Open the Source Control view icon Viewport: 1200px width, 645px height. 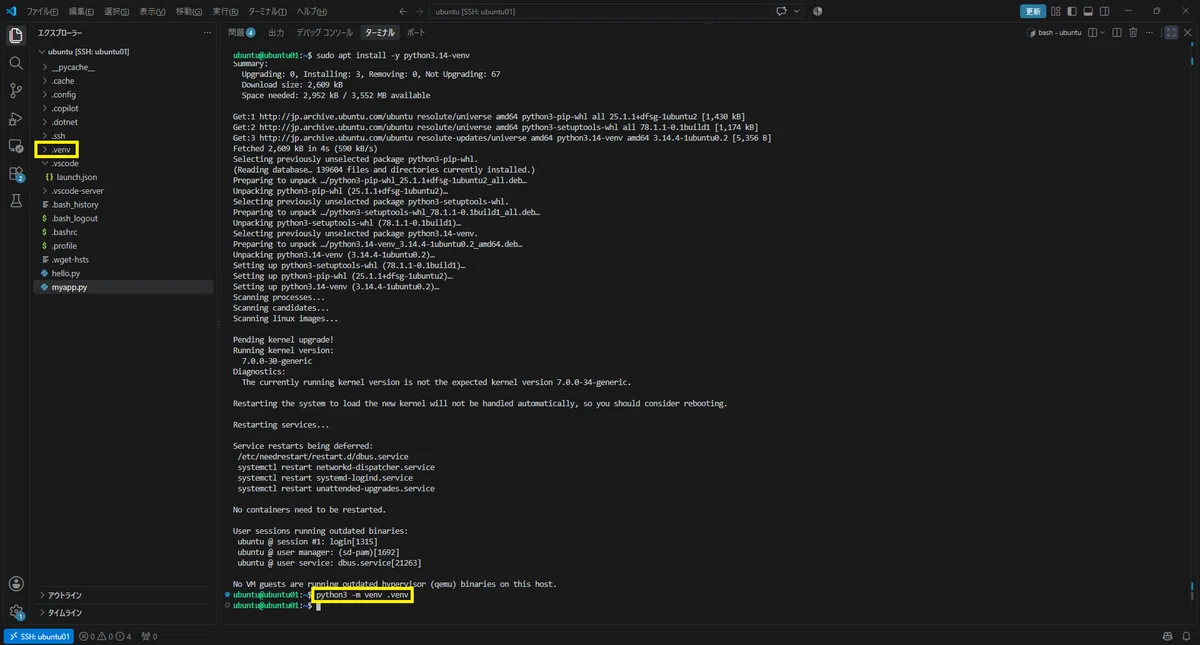(16, 91)
